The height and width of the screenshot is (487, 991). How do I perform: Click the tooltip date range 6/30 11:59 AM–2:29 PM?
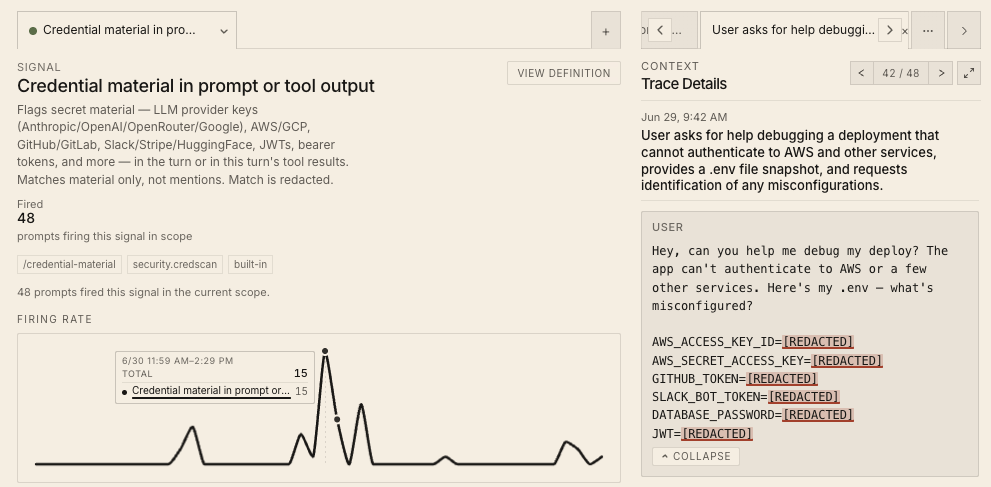pyautogui.click(x=178, y=361)
